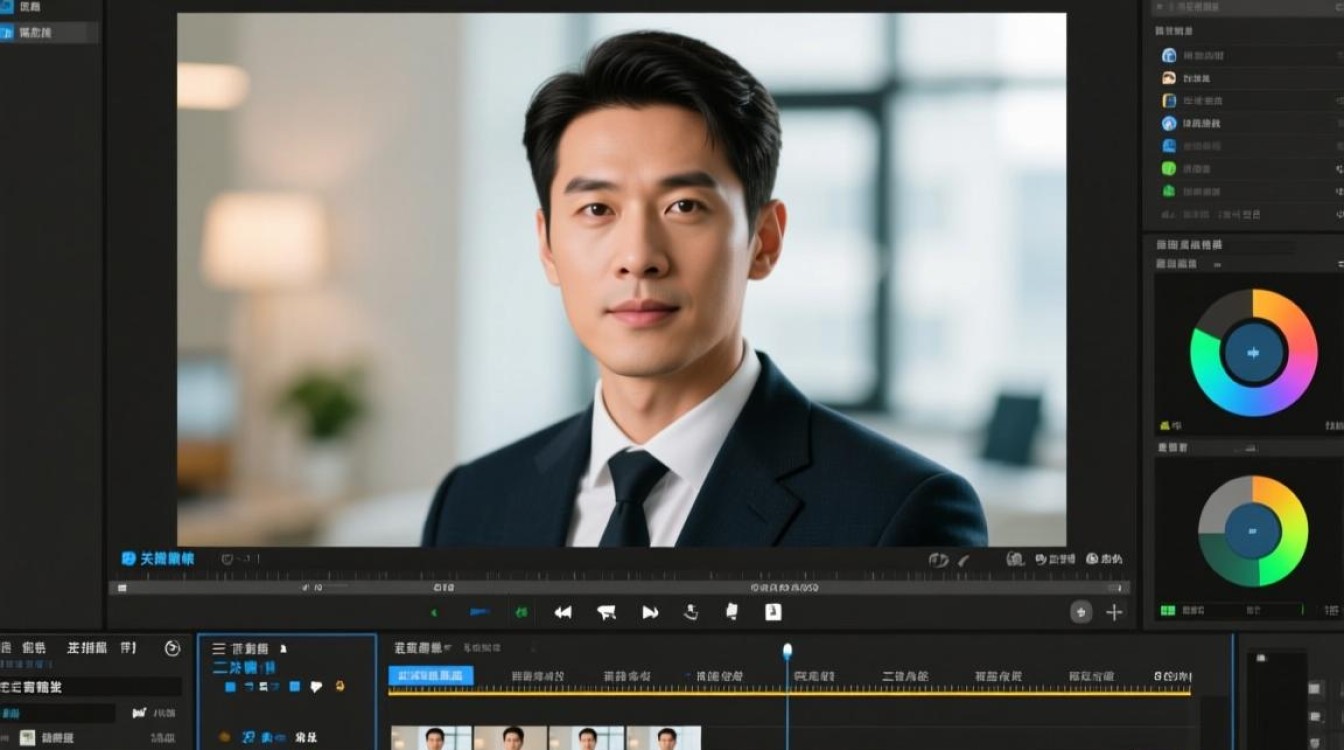Enable the yellow marker toggle in the clip panel
This screenshot has width=1344, height=750.
[x=340, y=687]
